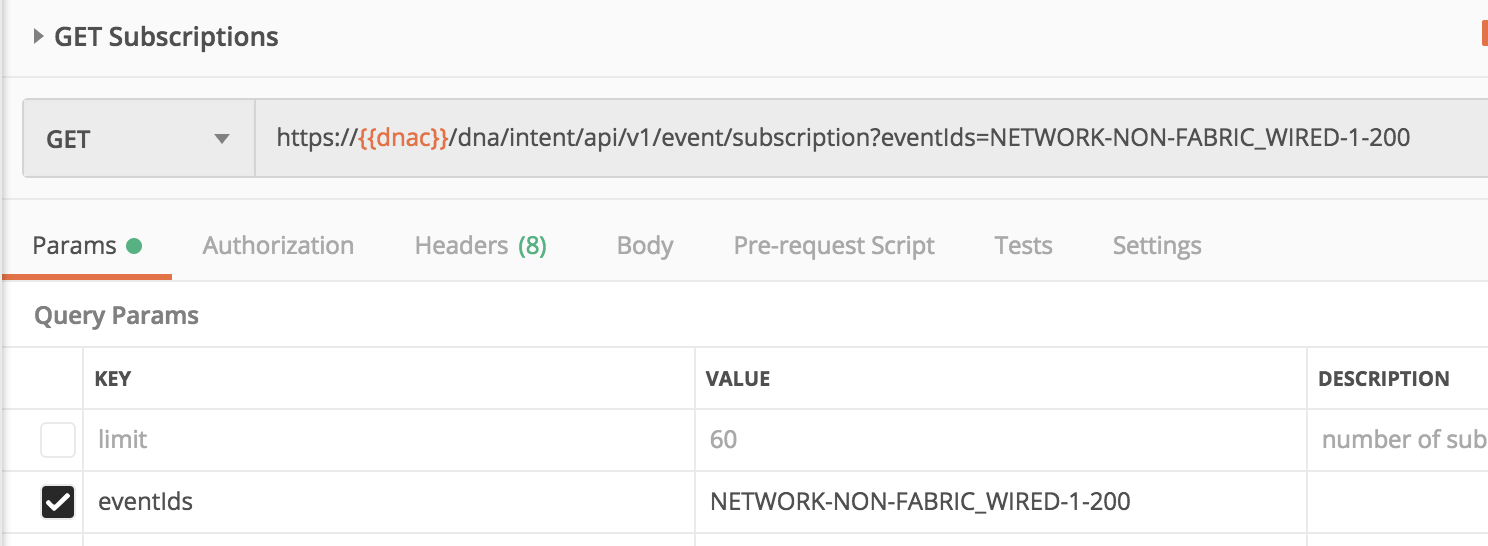Open the Pre-request Script tab
The width and height of the screenshot is (1488, 546).
pyautogui.click(x=834, y=246)
